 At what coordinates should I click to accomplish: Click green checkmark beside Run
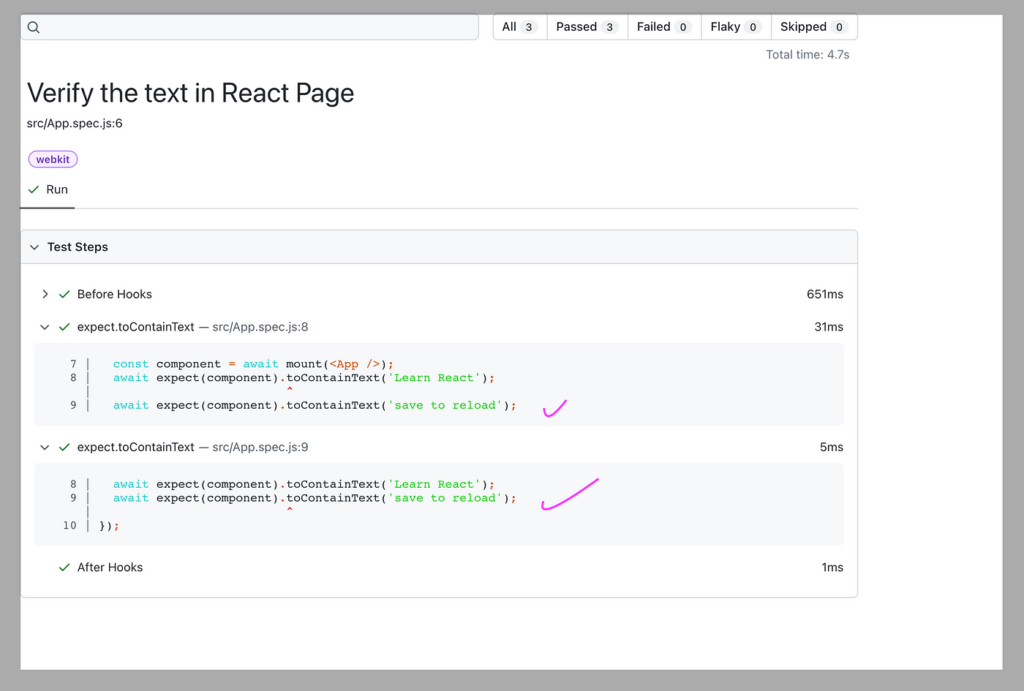34,189
